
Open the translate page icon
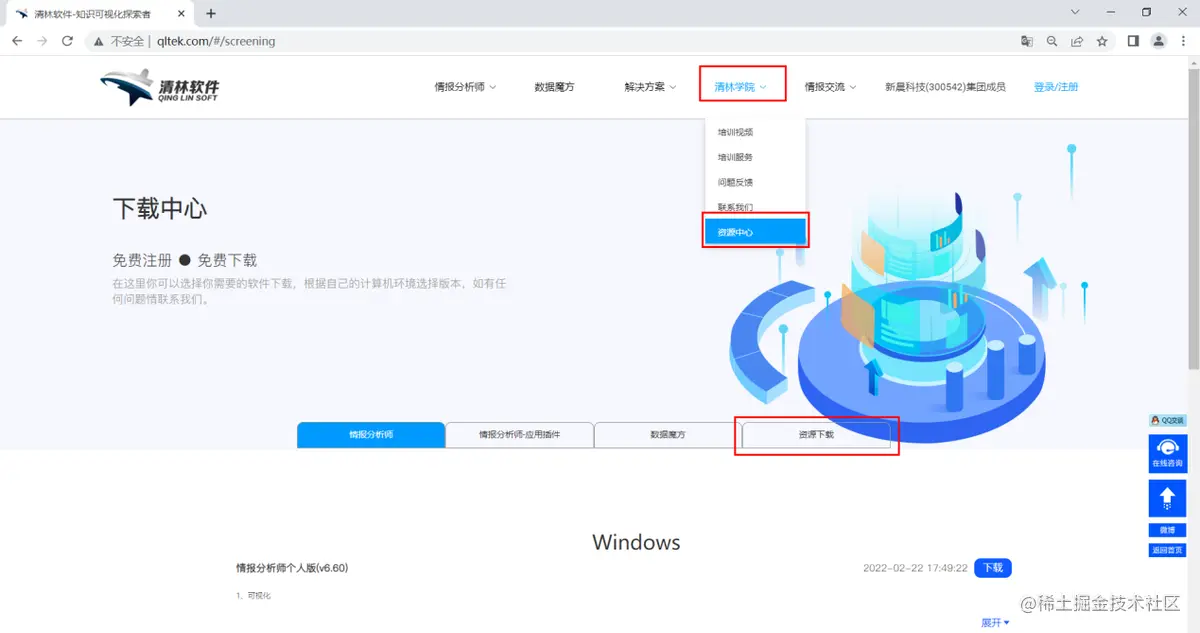click(1026, 41)
